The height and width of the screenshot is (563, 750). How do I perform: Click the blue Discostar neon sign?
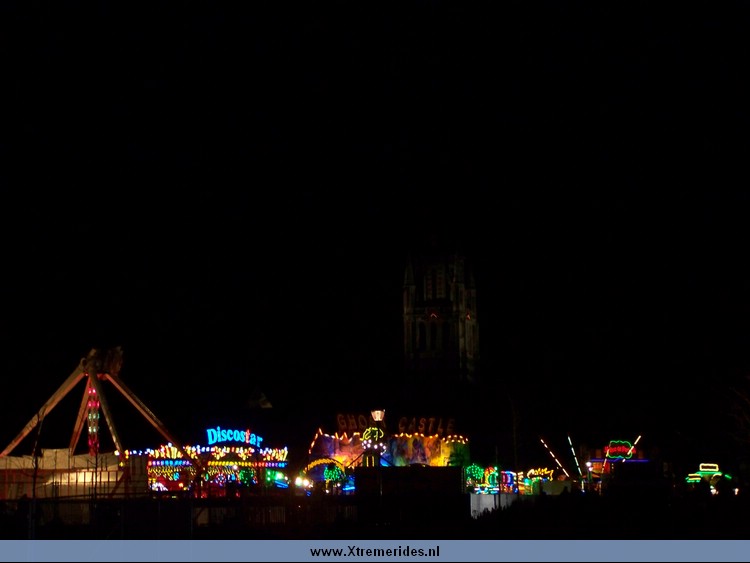tap(234, 436)
